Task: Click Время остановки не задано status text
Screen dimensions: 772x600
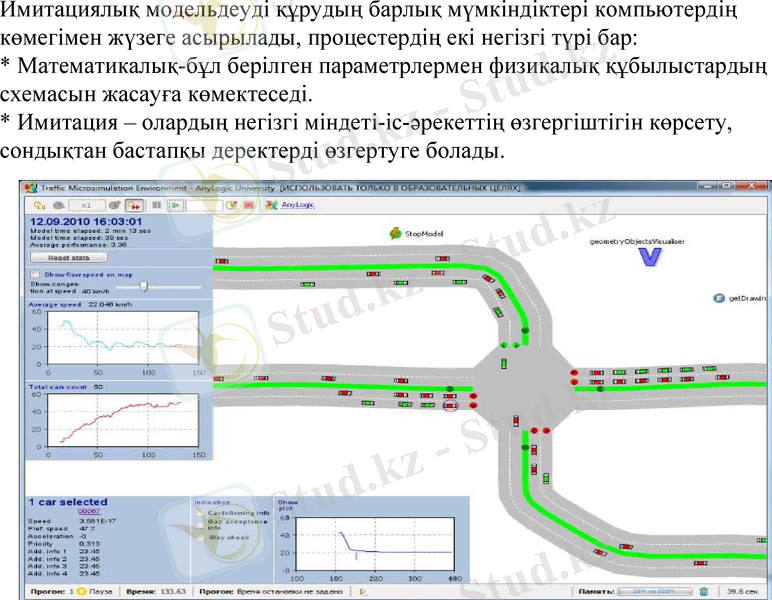Action: [x=290, y=591]
